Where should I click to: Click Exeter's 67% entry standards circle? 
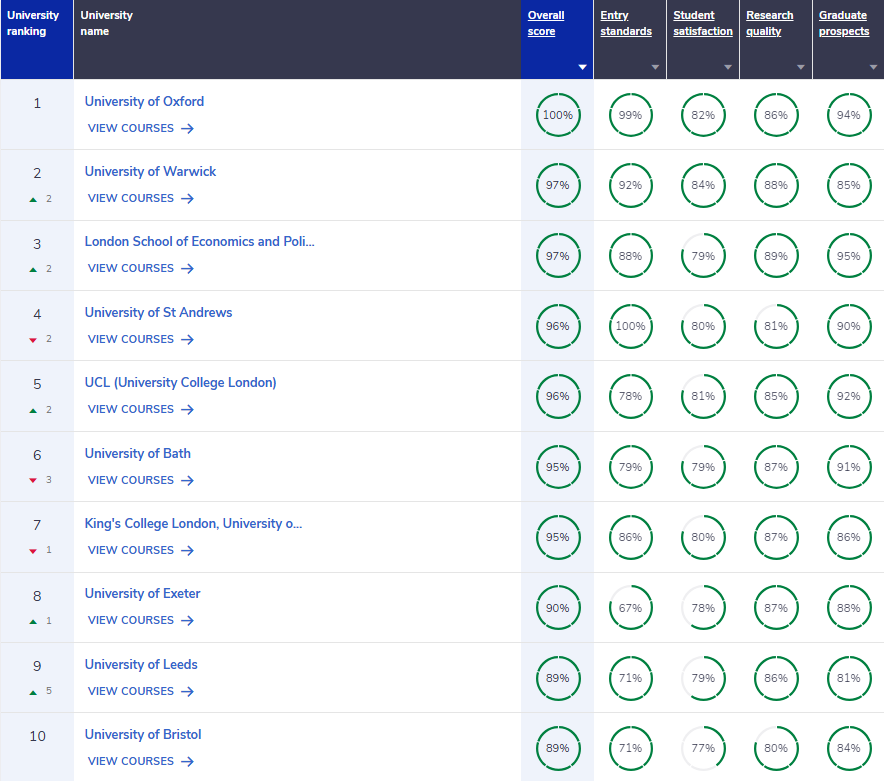pos(630,608)
